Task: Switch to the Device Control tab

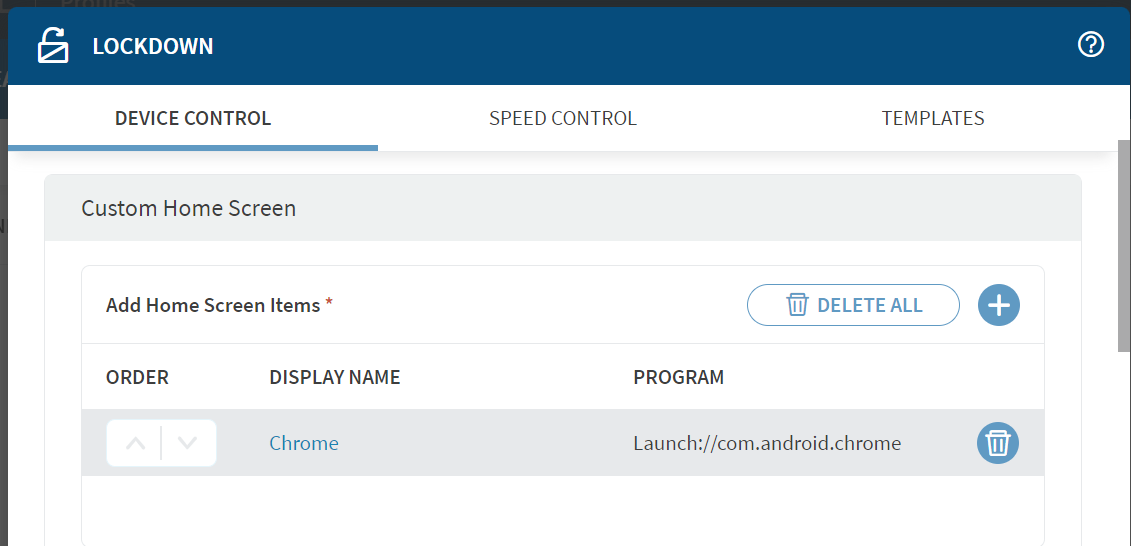Action: coord(193,118)
